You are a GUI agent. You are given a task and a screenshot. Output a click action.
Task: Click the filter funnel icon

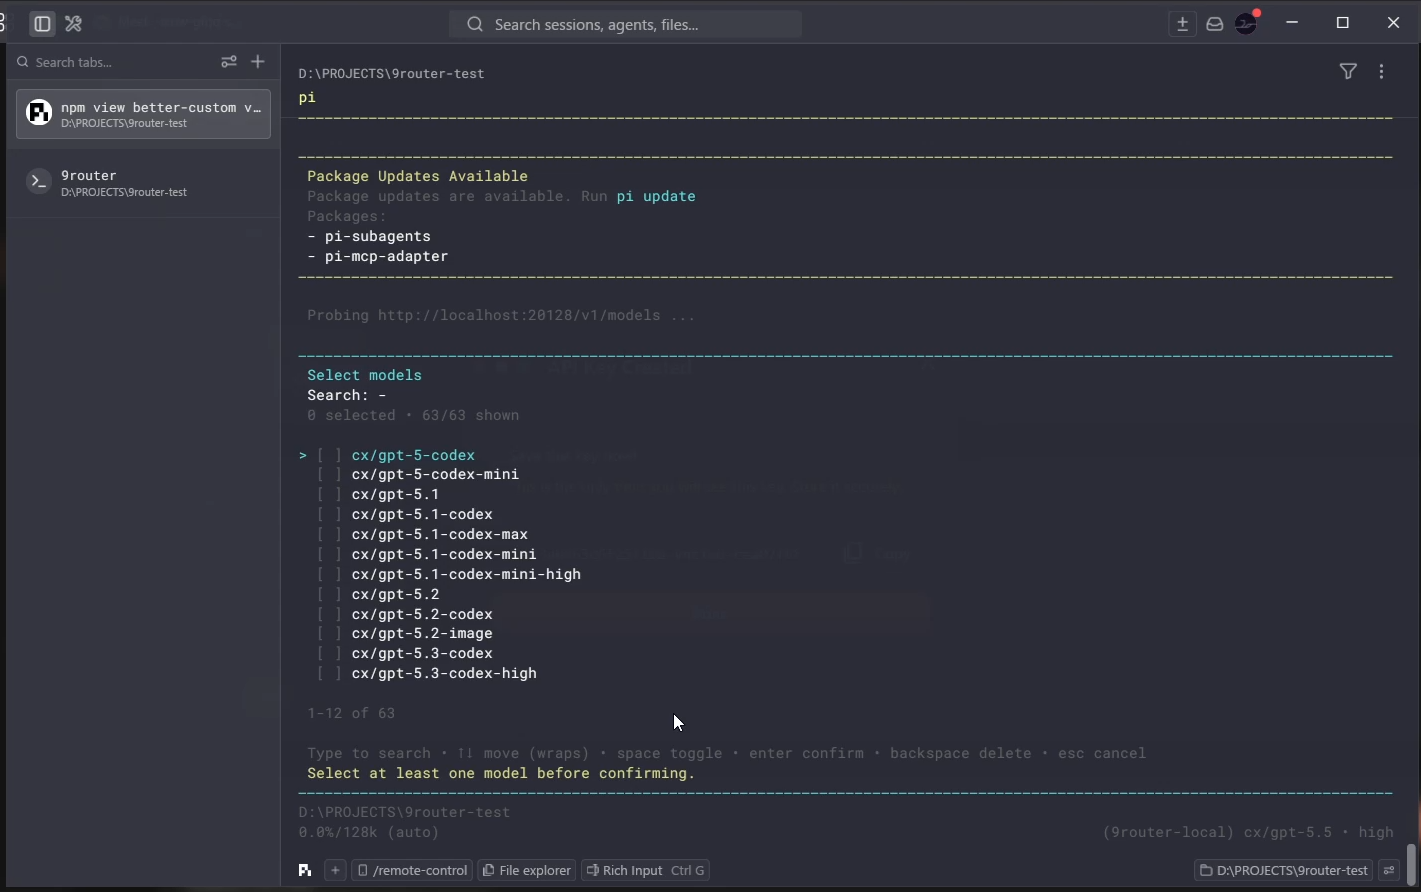pos(1348,71)
